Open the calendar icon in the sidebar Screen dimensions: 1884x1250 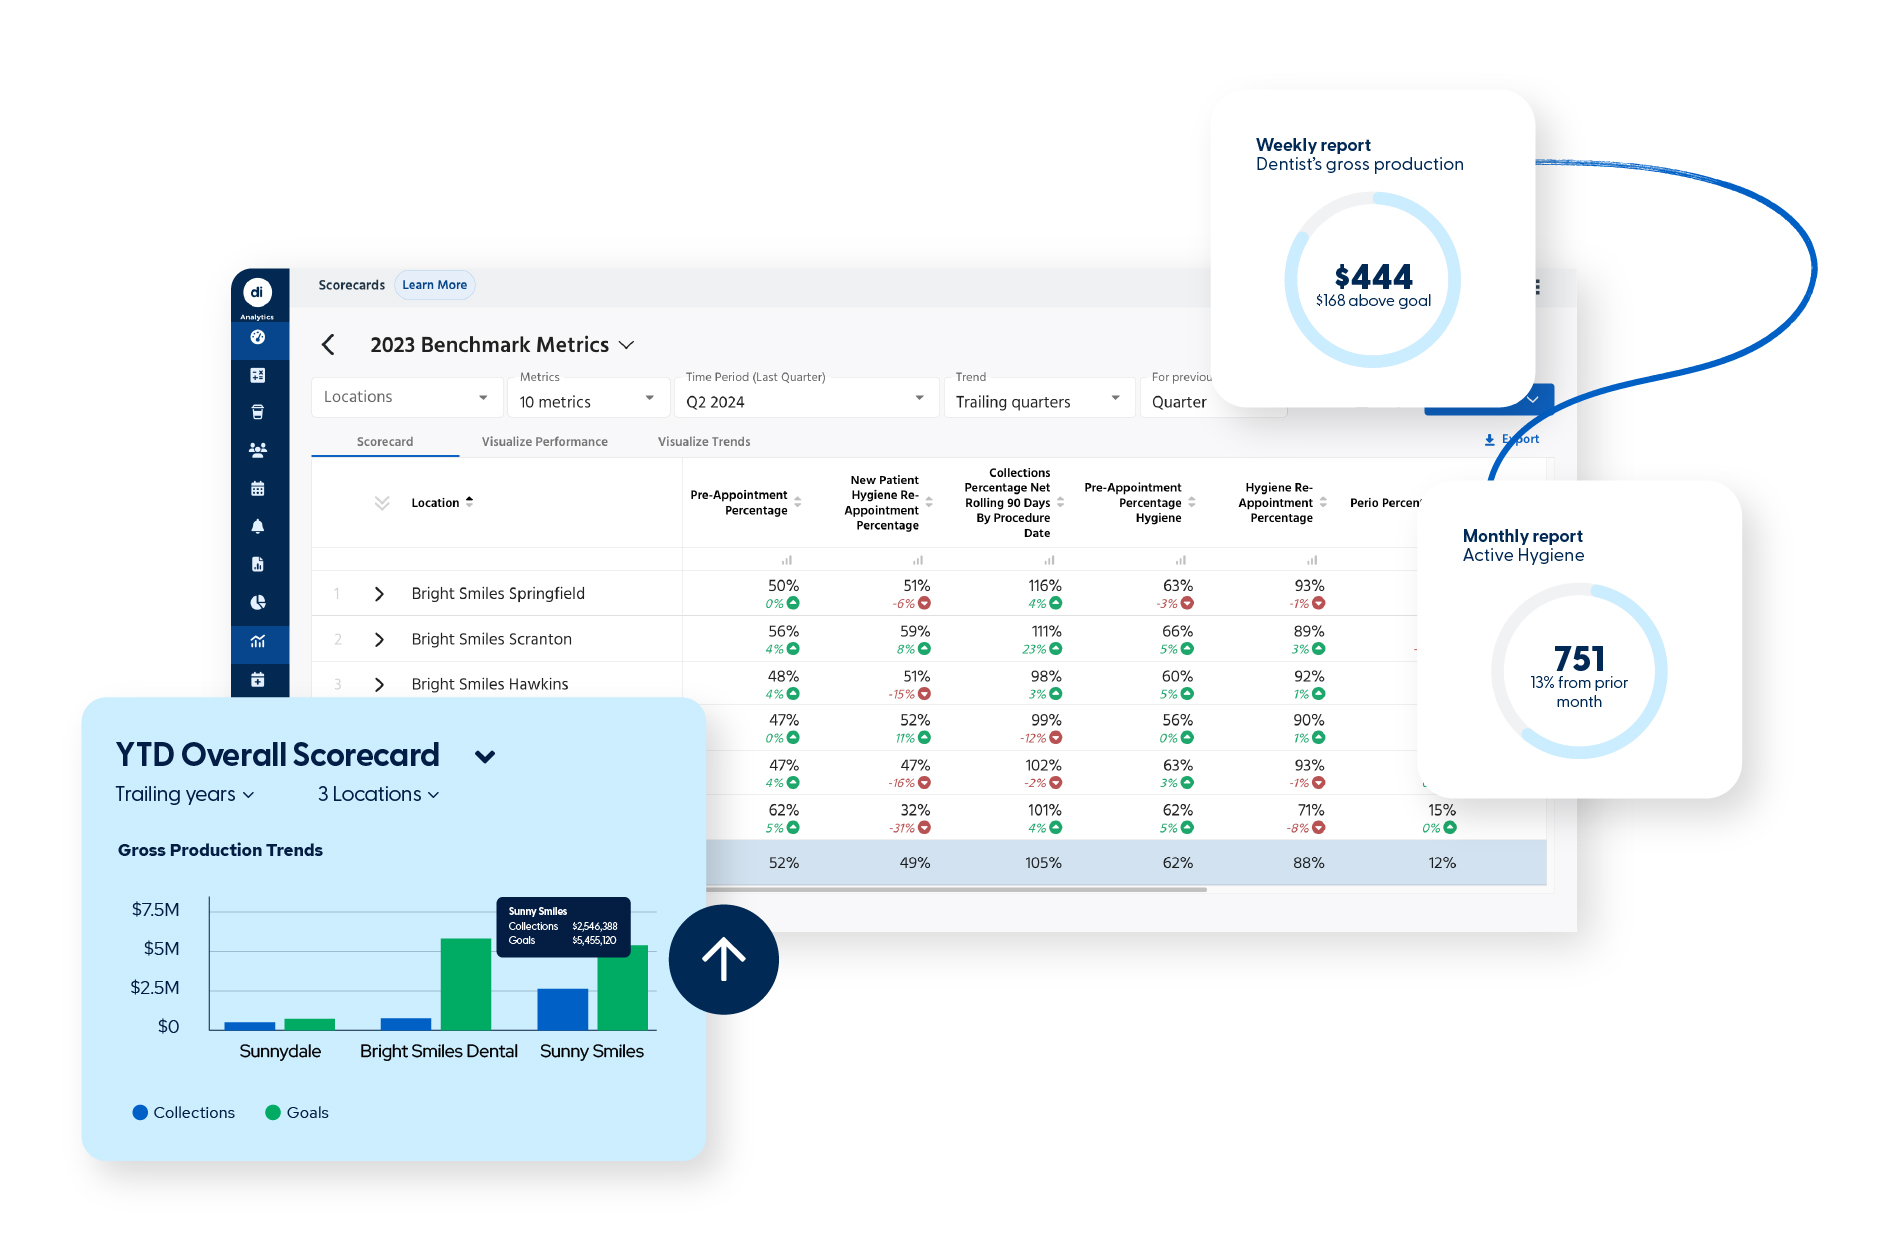pos(258,487)
